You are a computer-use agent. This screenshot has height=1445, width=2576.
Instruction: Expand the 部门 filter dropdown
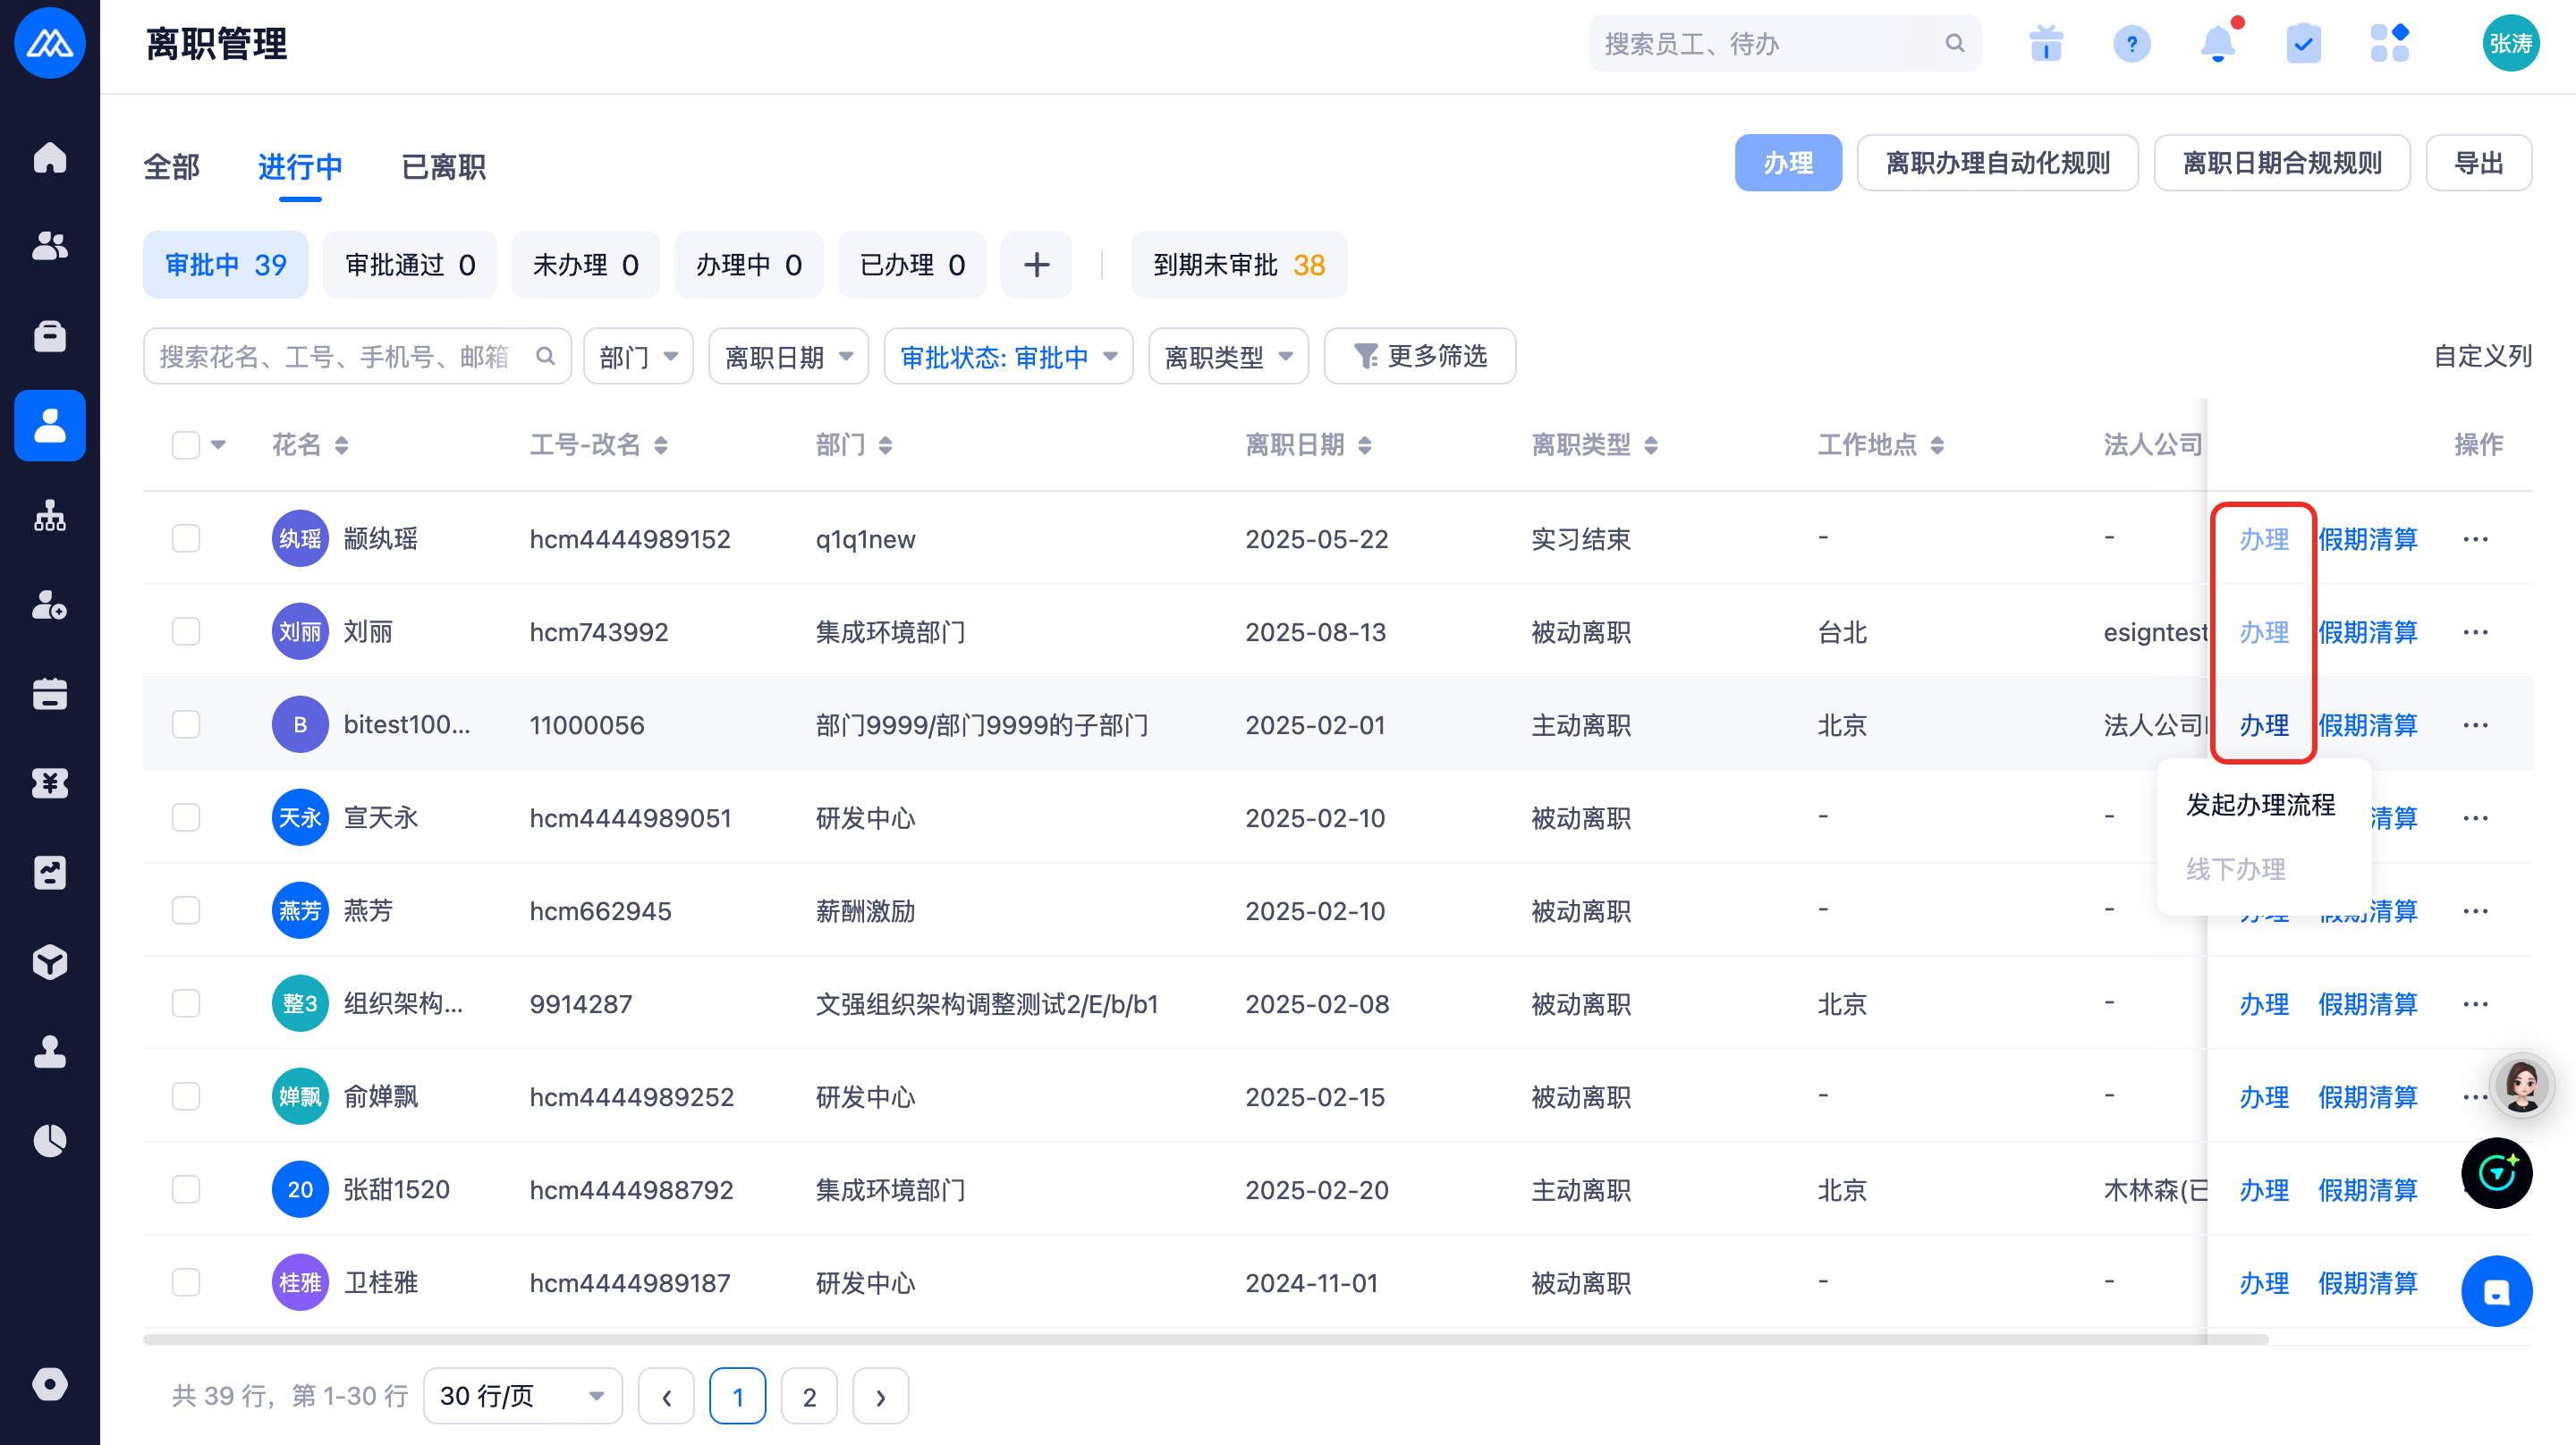638,357
